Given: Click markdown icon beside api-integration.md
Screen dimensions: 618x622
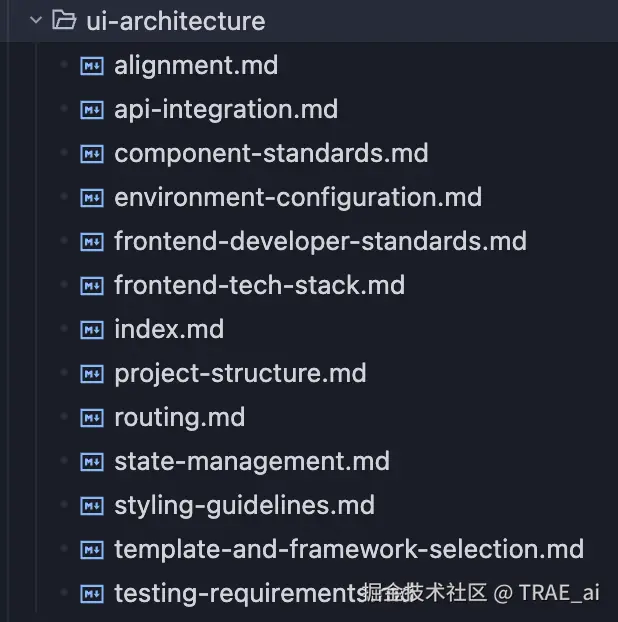Looking at the screenshot, I should coord(92,110).
